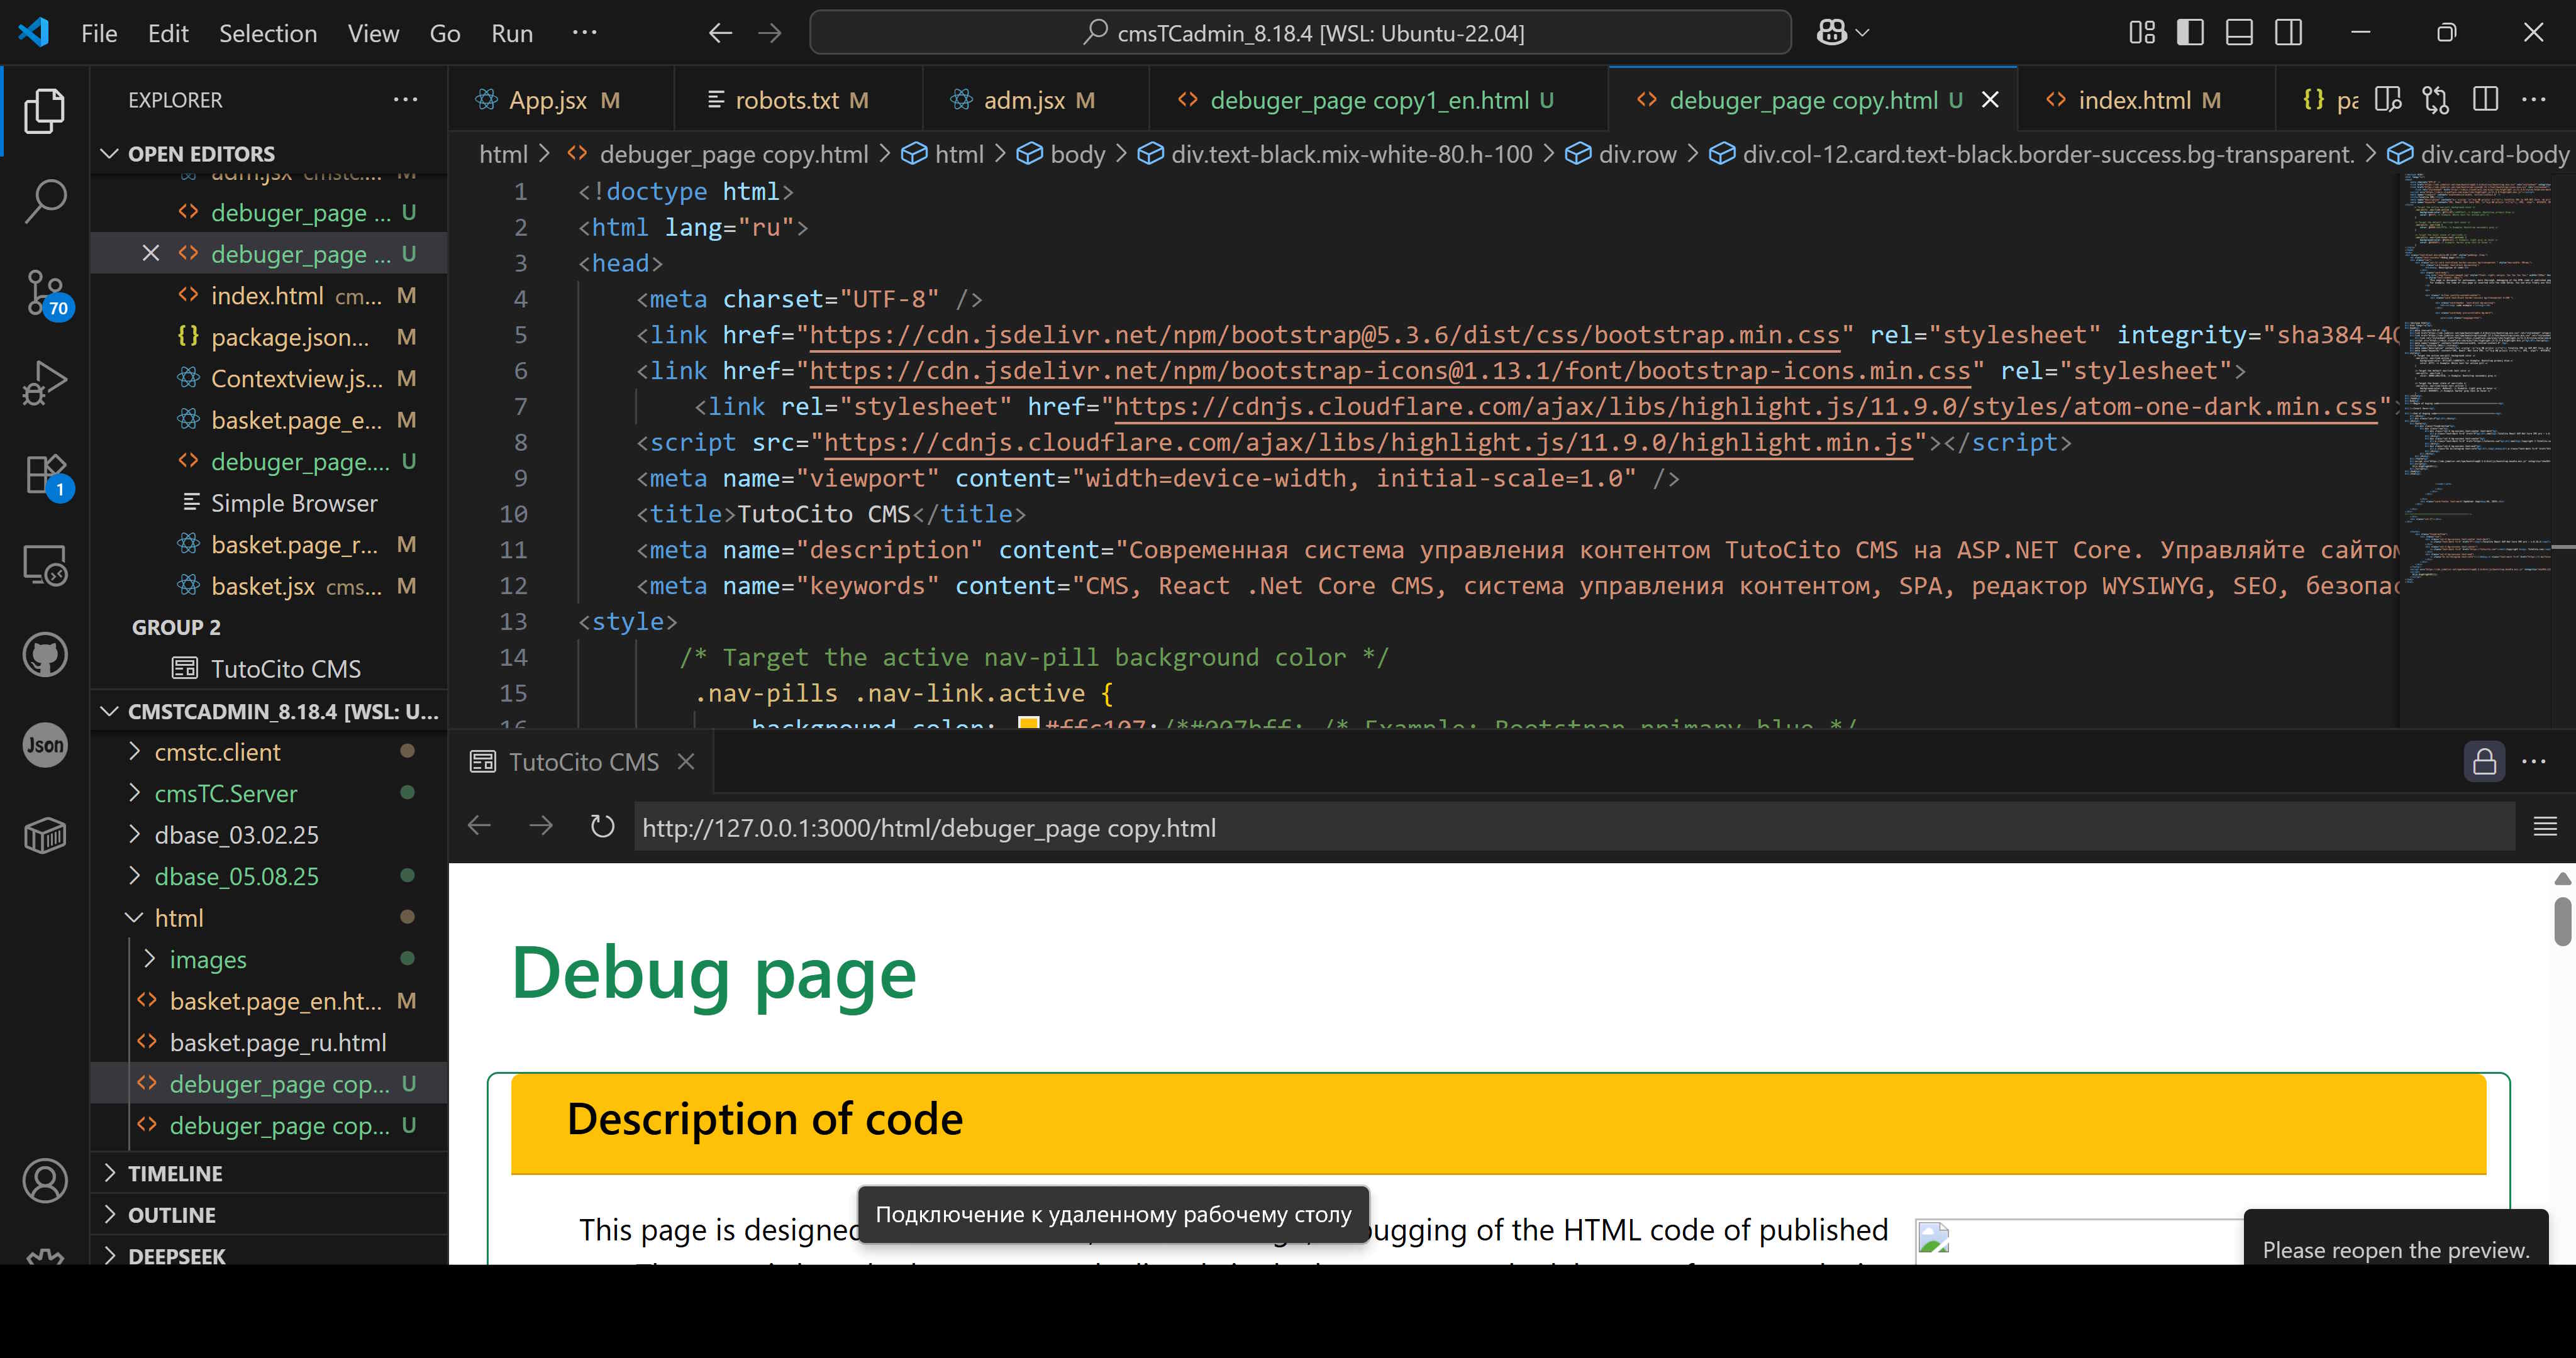Toggle the secondary side bar icon

click(2288, 32)
